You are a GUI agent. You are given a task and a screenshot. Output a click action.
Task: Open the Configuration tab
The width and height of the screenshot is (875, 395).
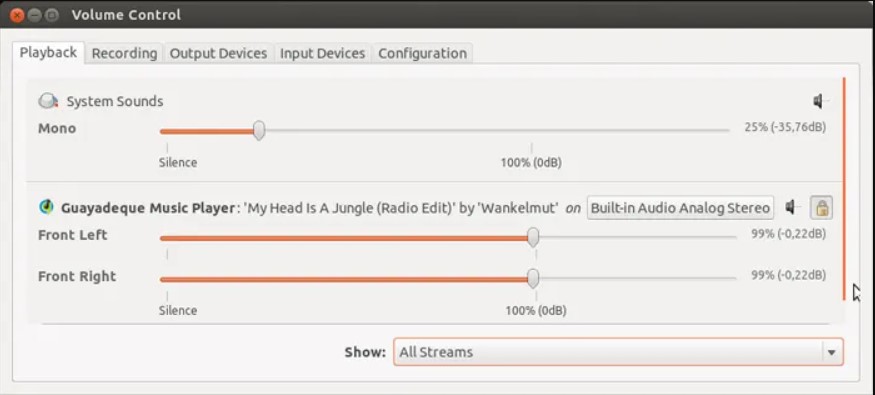pyautogui.click(x=422, y=54)
